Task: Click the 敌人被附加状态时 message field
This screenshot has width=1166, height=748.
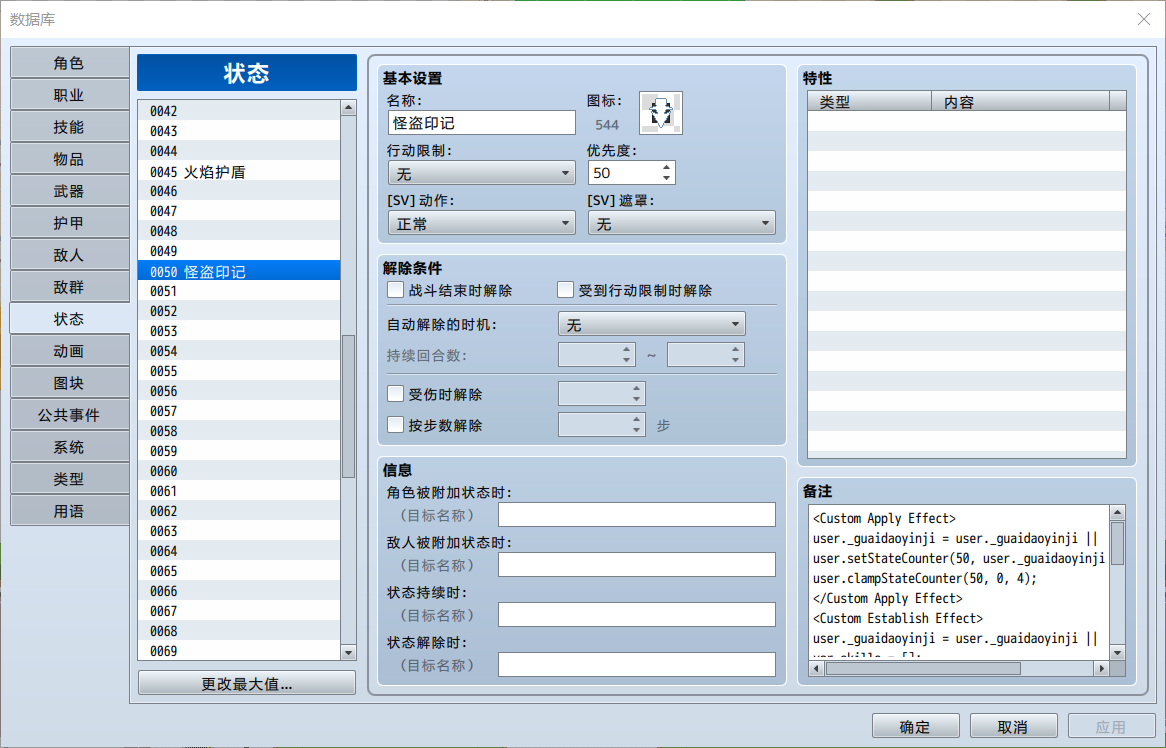Action: point(637,564)
